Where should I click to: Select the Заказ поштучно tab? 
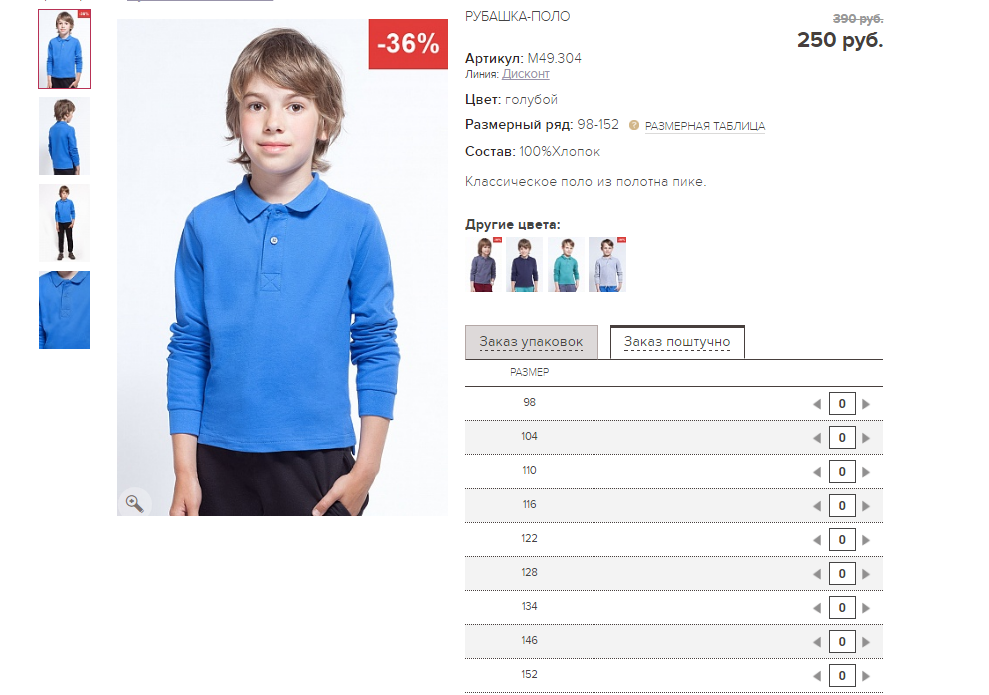(677, 342)
